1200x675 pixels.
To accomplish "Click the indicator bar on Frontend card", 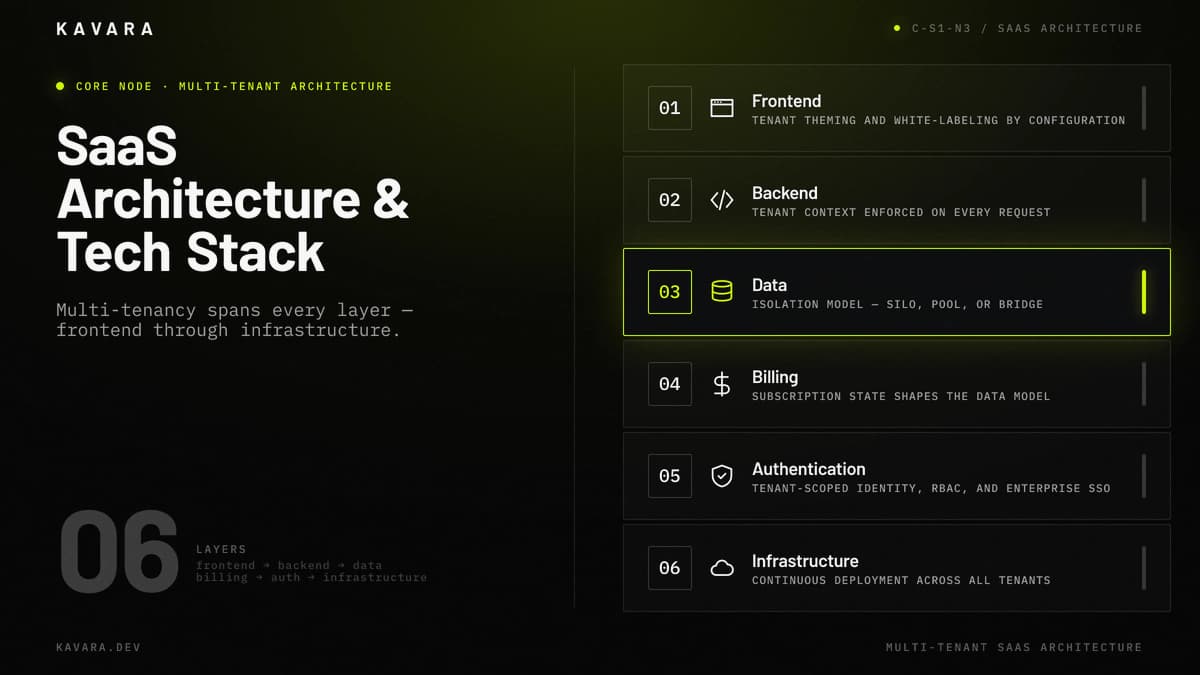I will [x=1144, y=108].
